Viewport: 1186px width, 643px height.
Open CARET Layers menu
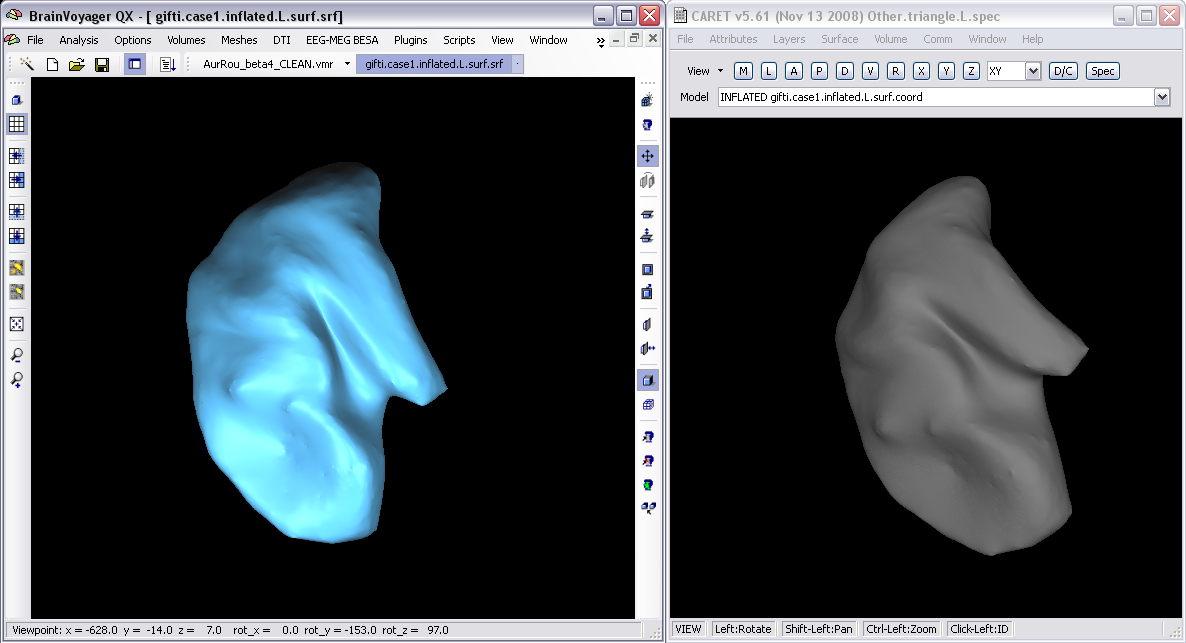[x=789, y=39]
